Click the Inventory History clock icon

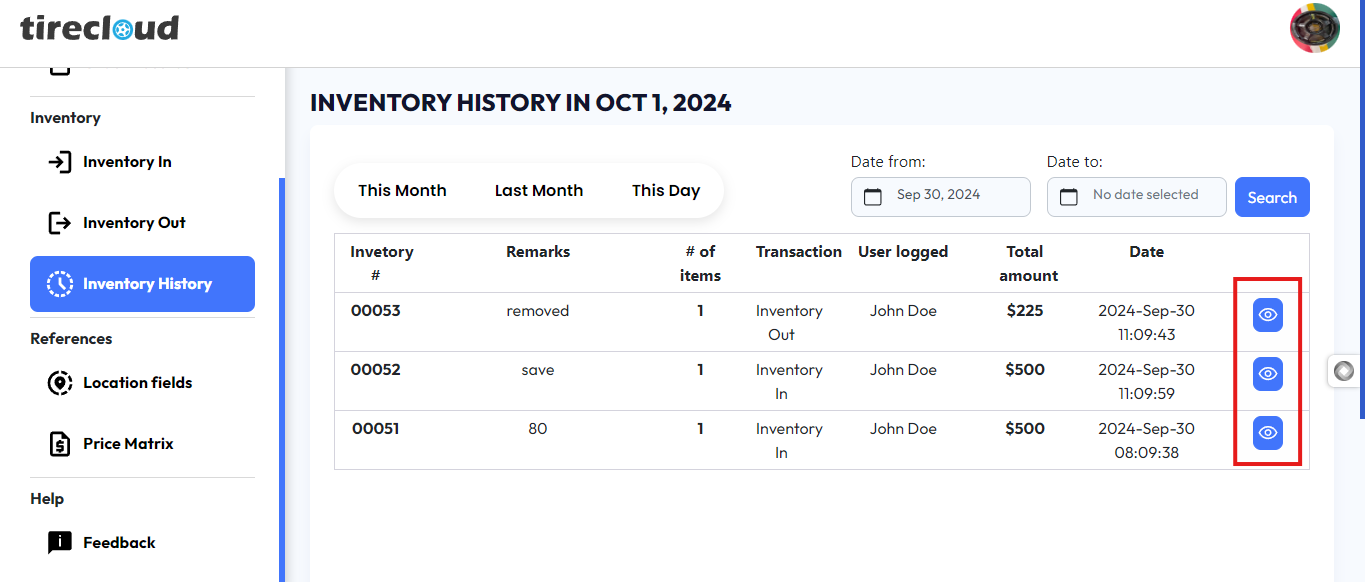coord(60,284)
